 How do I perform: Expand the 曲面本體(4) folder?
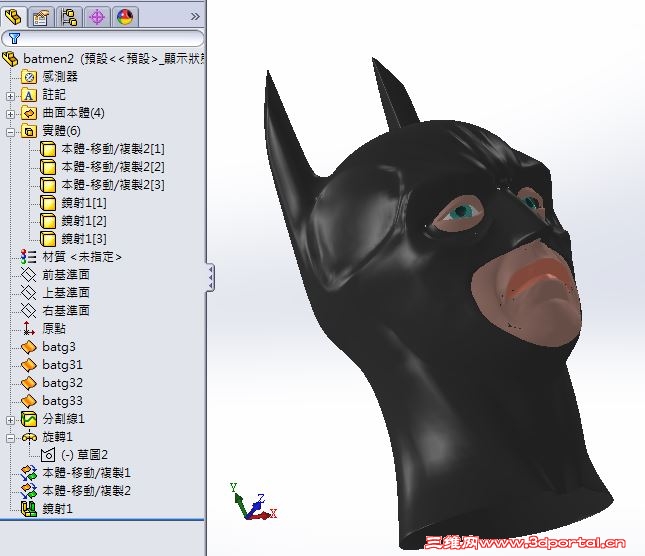(10, 114)
